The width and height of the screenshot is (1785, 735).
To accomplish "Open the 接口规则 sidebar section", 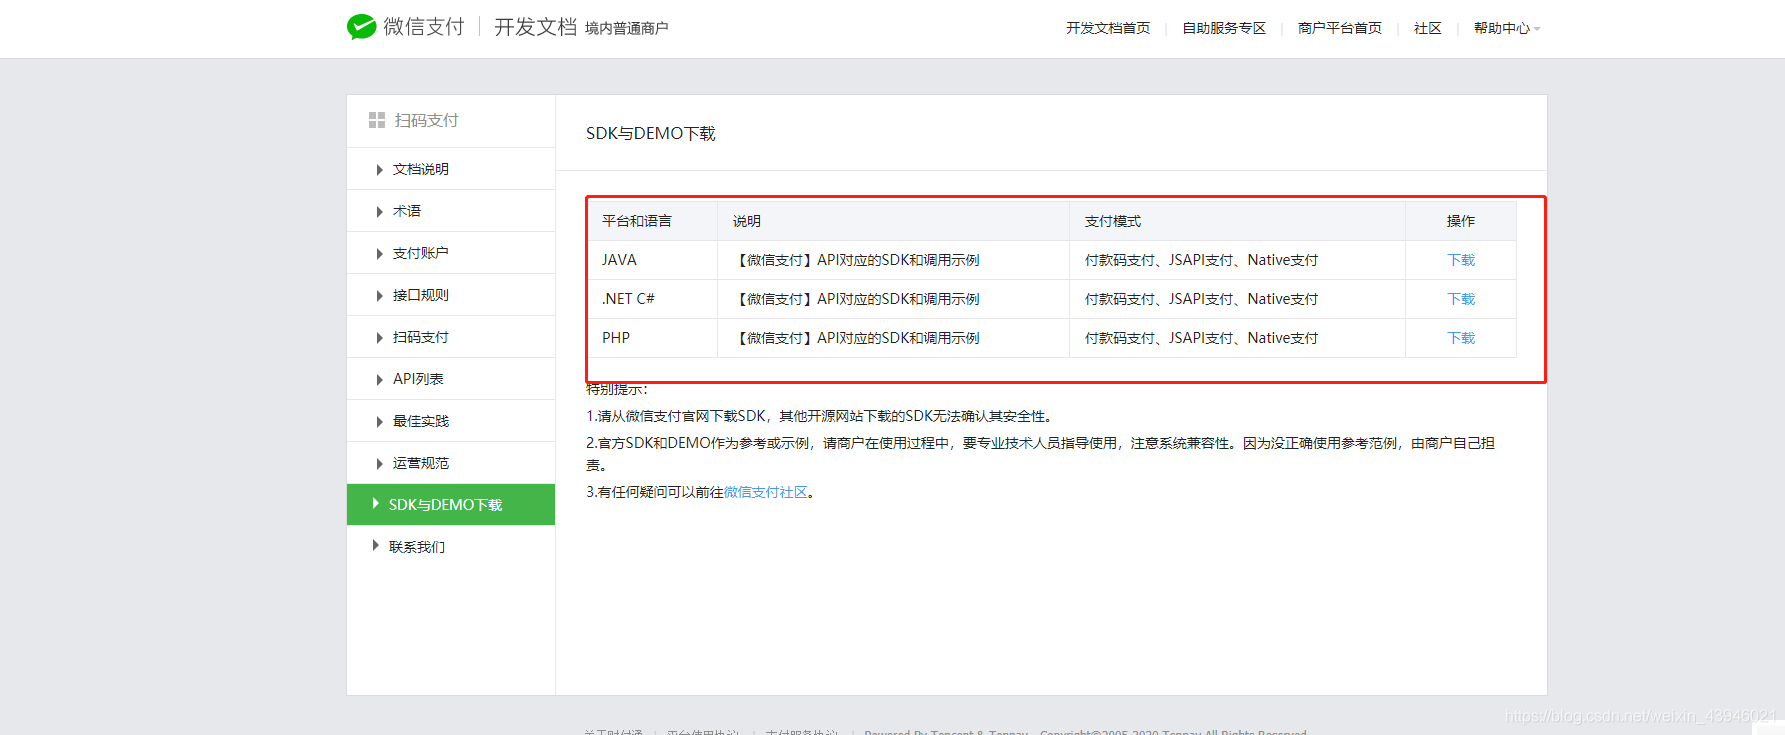I will point(451,295).
